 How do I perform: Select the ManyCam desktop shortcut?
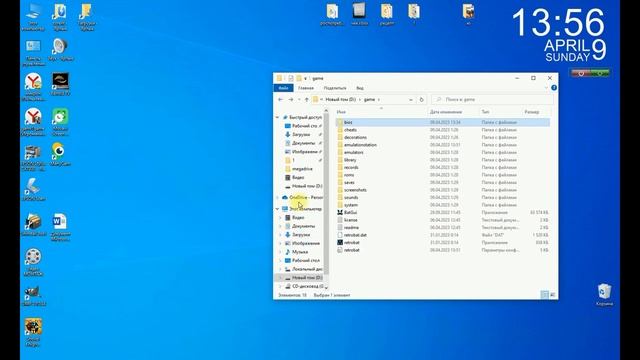pos(60,154)
